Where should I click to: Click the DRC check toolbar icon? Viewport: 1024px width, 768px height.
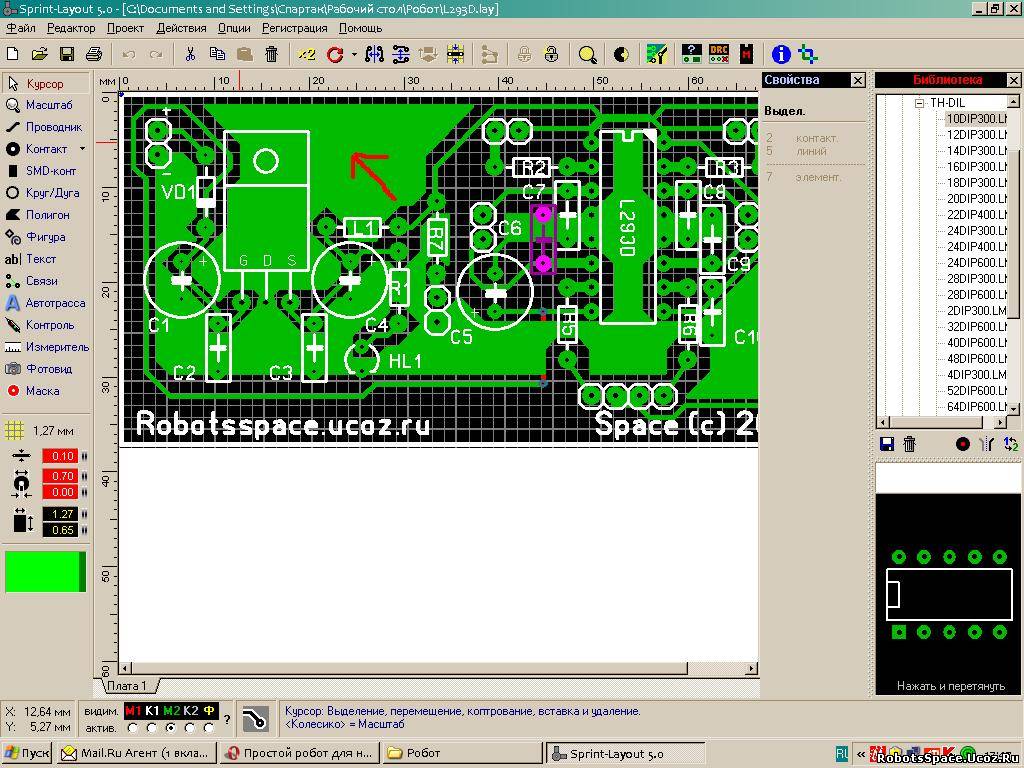click(x=718, y=54)
